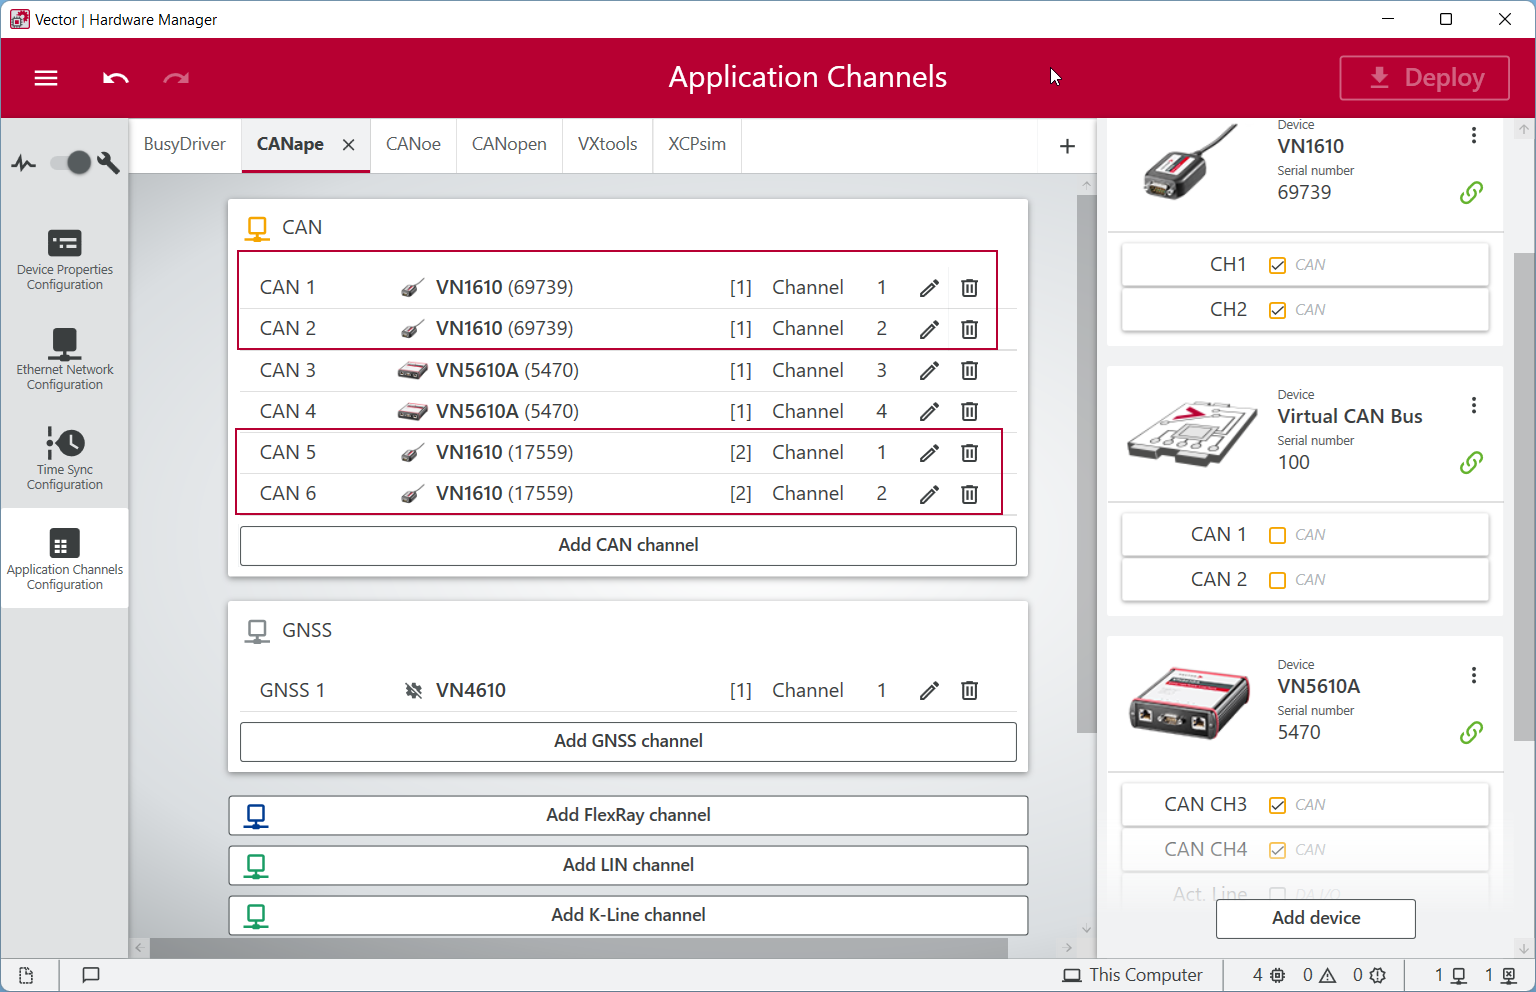This screenshot has height=992, width=1536.
Task: Click the warnings count in status bar
Action: click(x=1319, y=975)
